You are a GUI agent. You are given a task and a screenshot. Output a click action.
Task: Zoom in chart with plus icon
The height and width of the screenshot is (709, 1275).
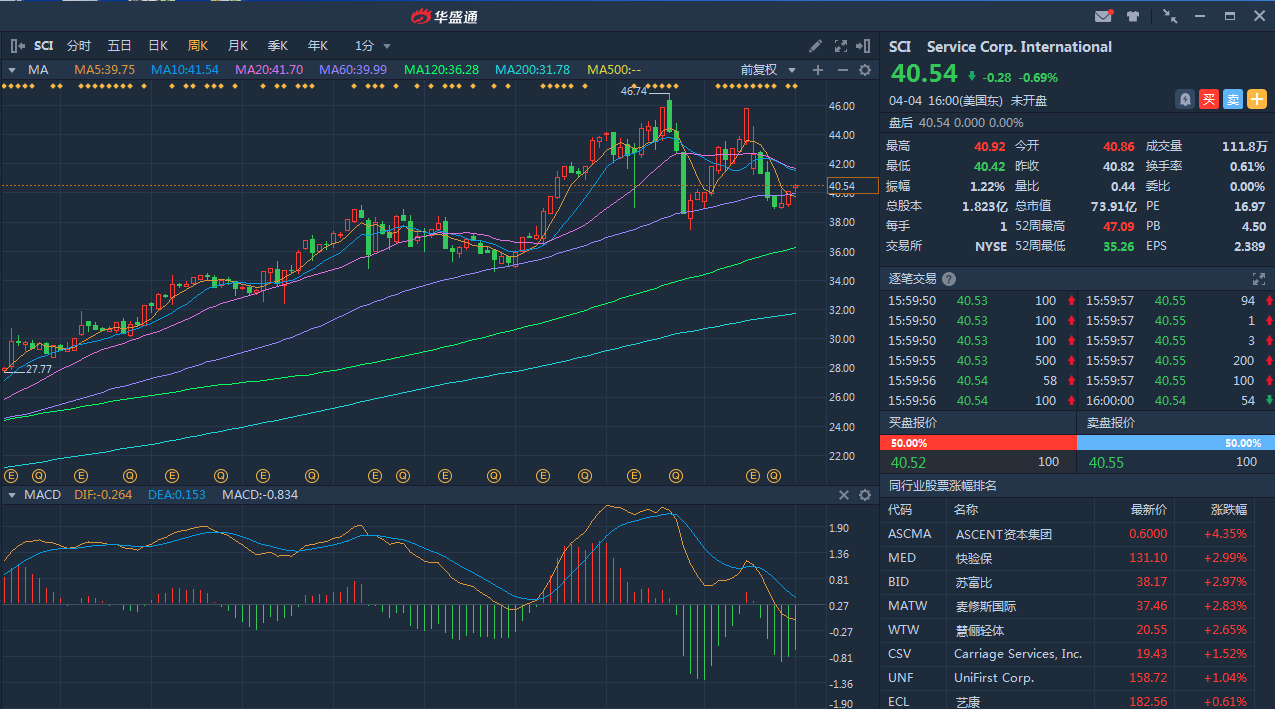tap(818, 70)
